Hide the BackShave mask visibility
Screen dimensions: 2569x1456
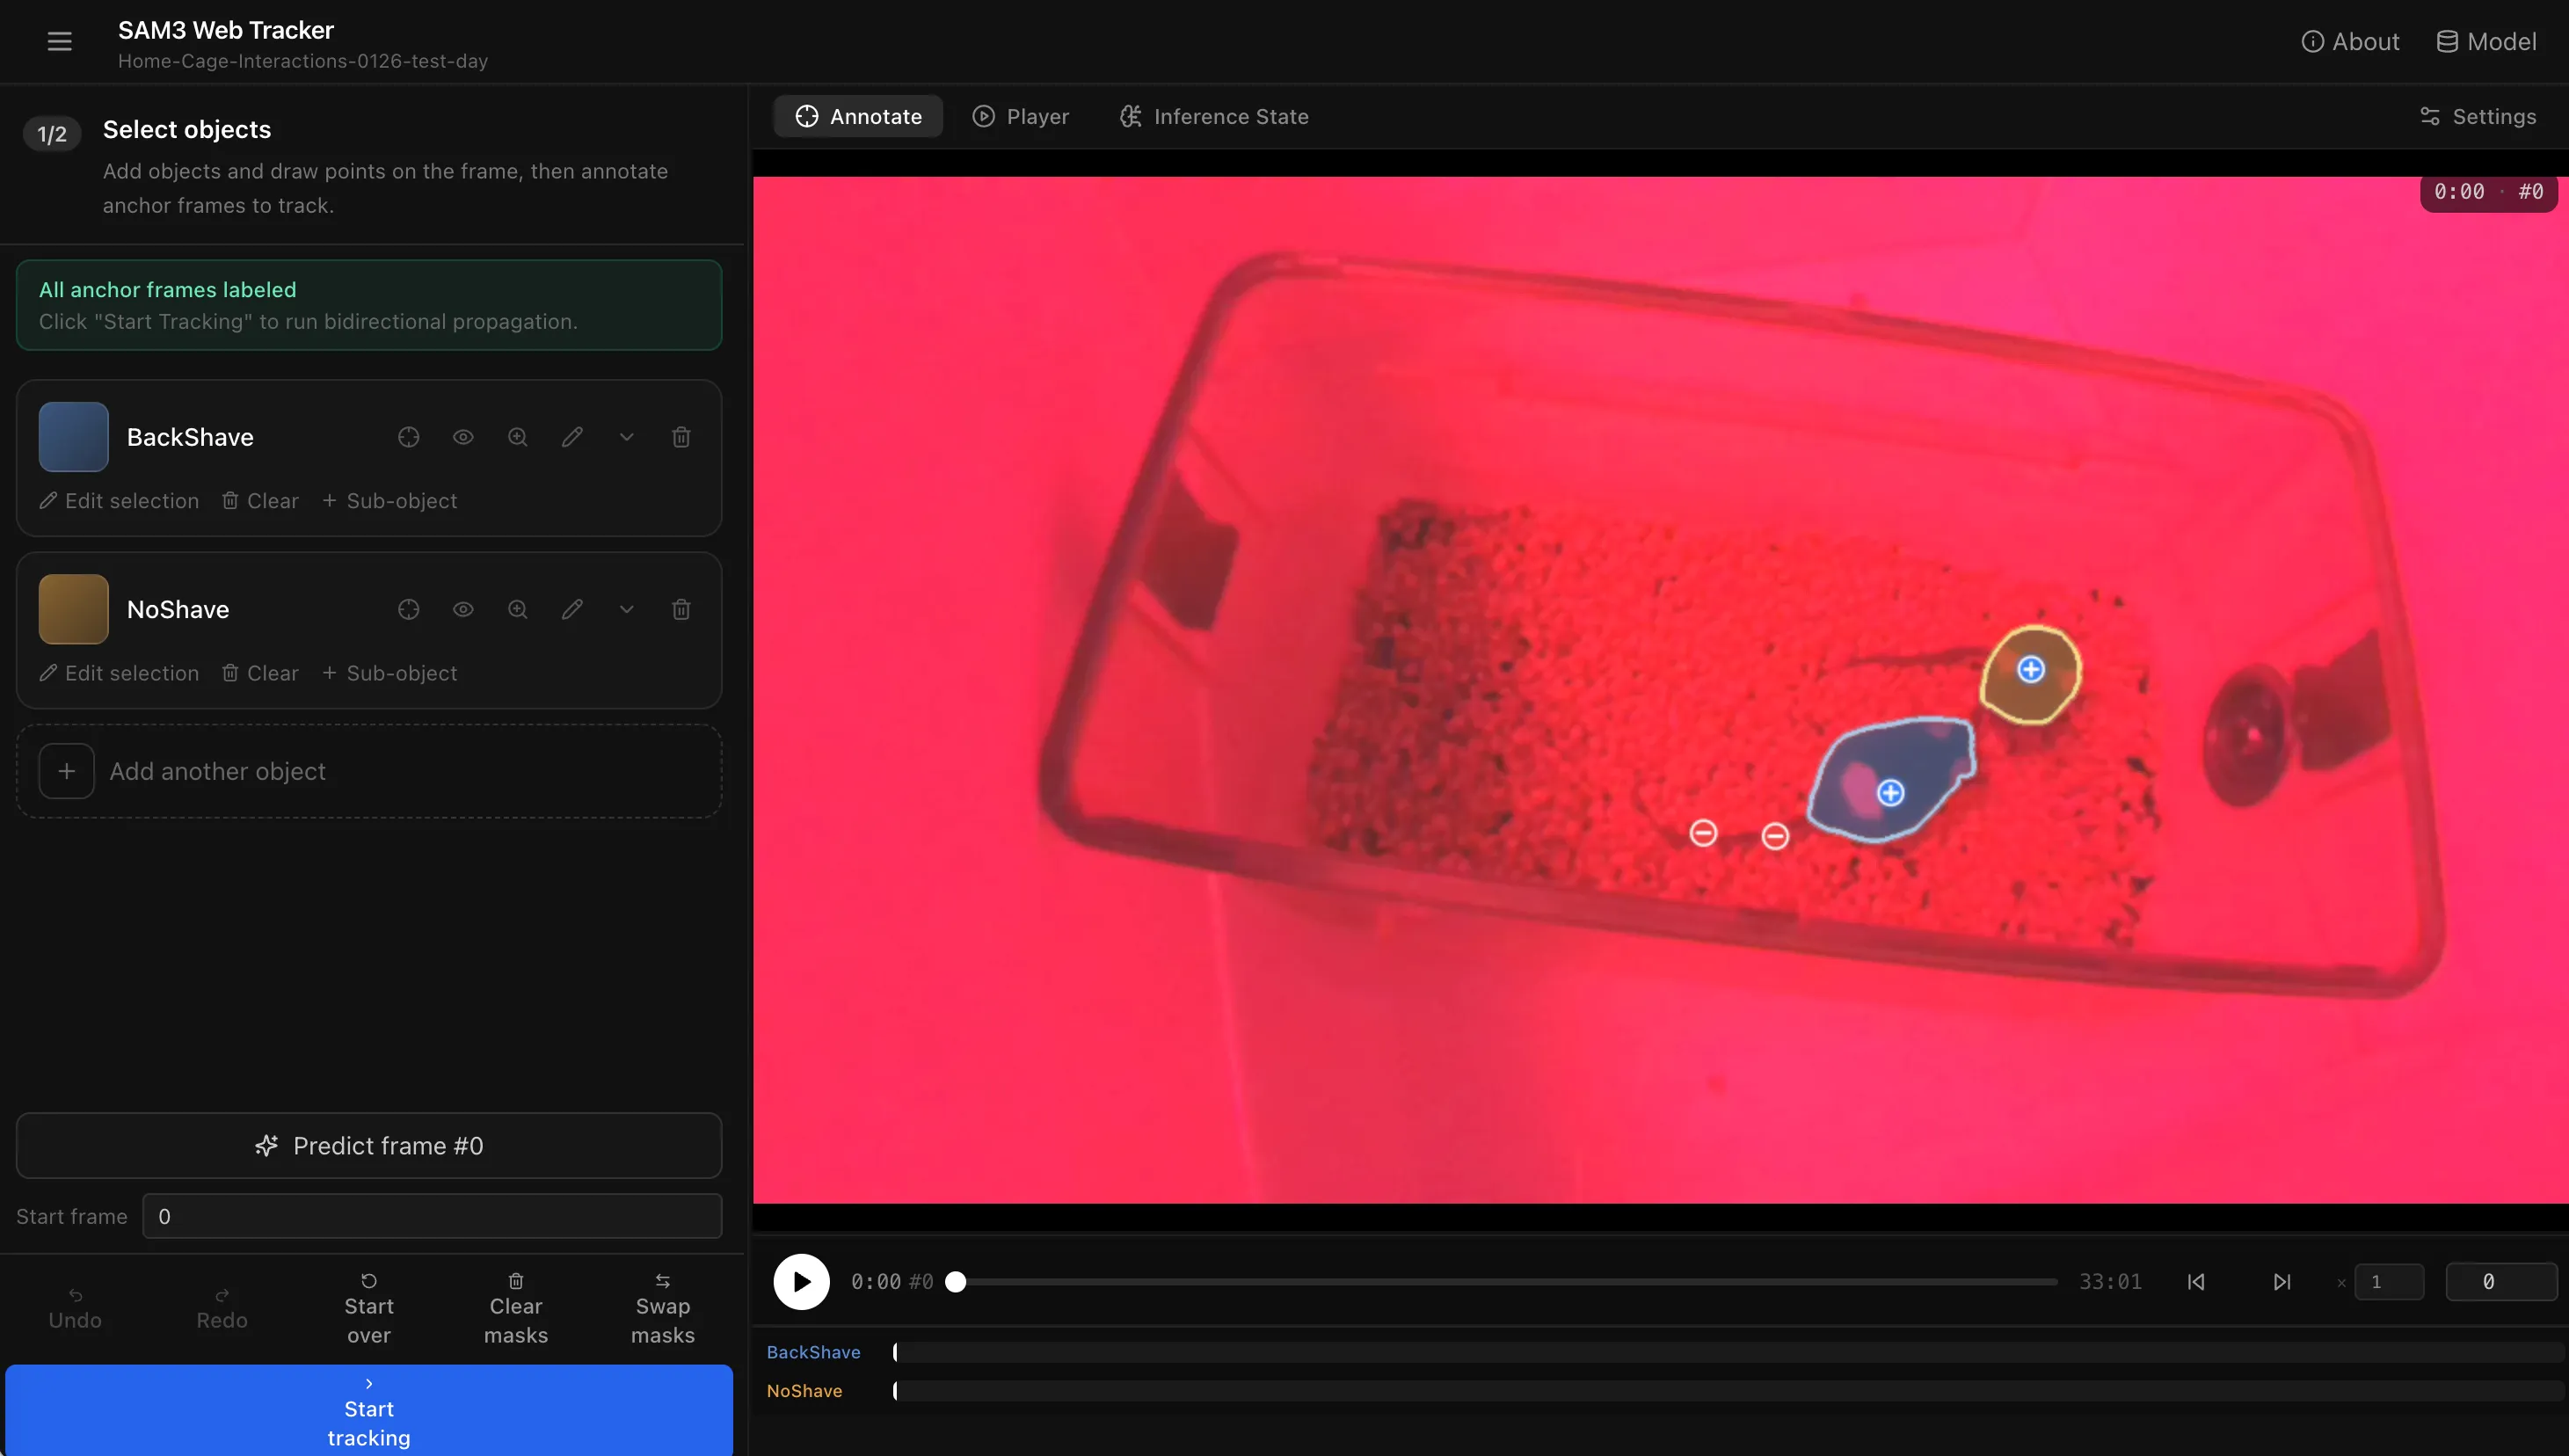[x=463, y=437]
